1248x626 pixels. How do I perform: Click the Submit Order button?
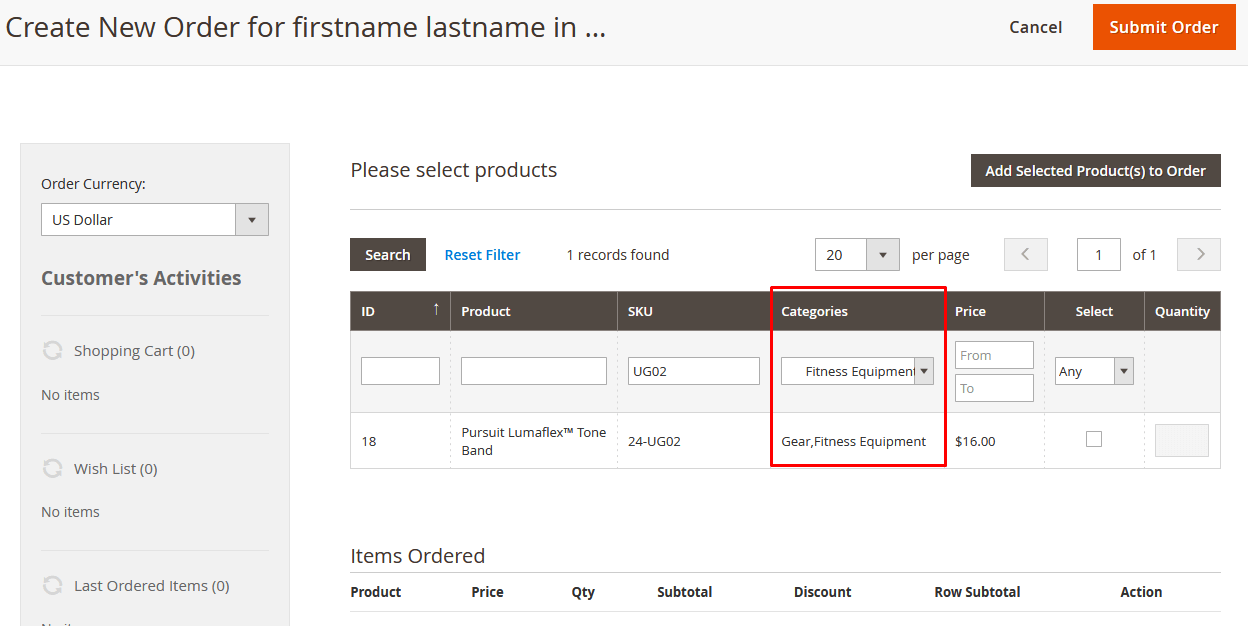(x=1163, y=27)
